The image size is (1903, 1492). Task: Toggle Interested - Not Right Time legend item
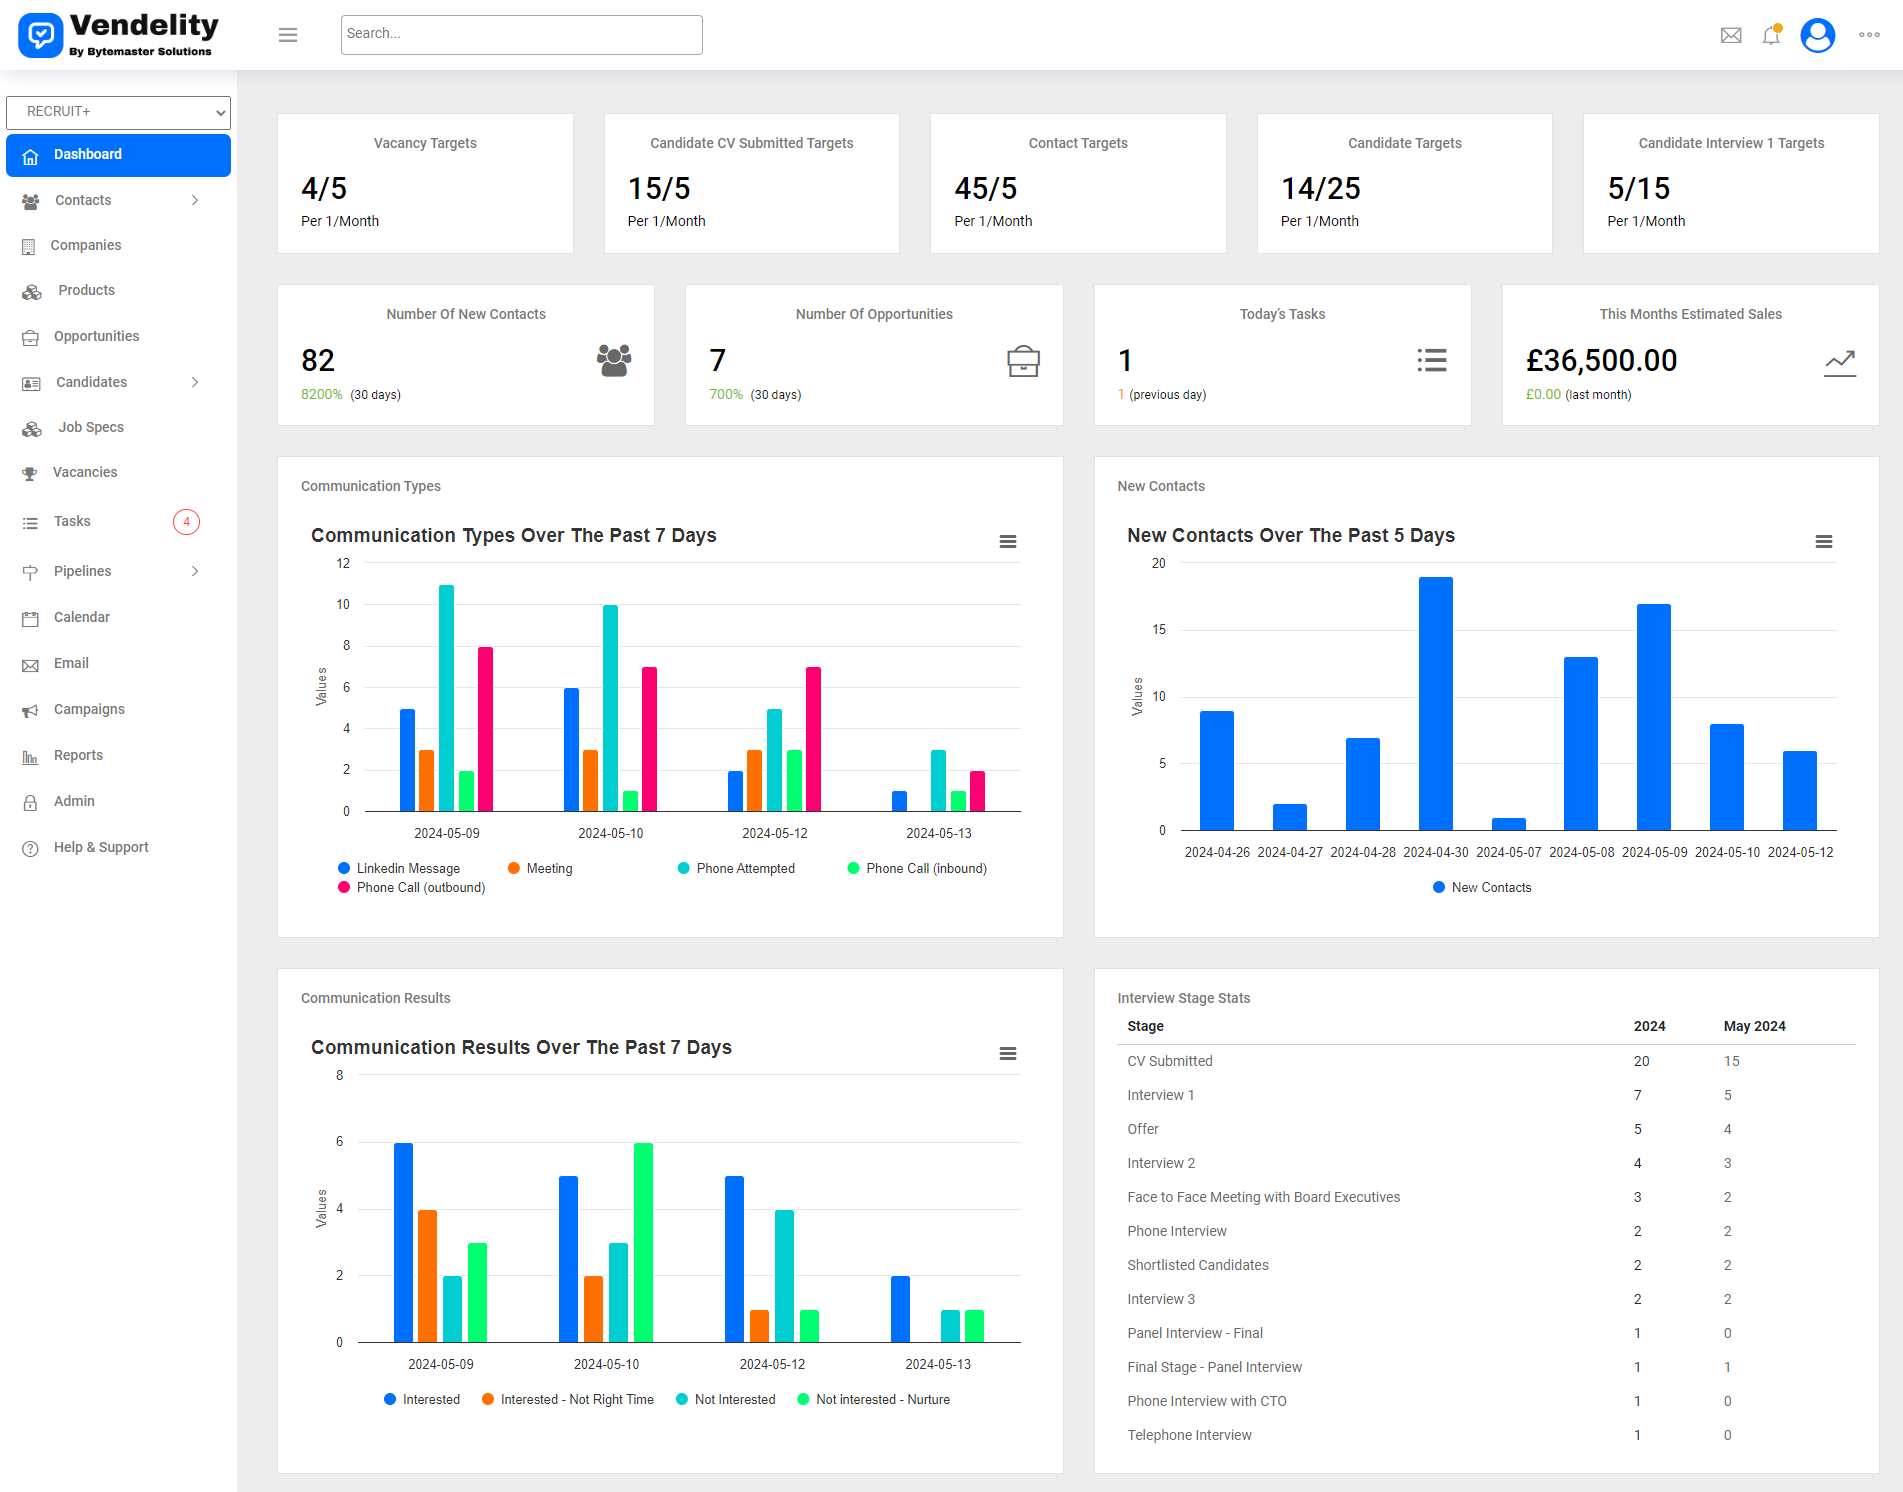click(568, 1399)
